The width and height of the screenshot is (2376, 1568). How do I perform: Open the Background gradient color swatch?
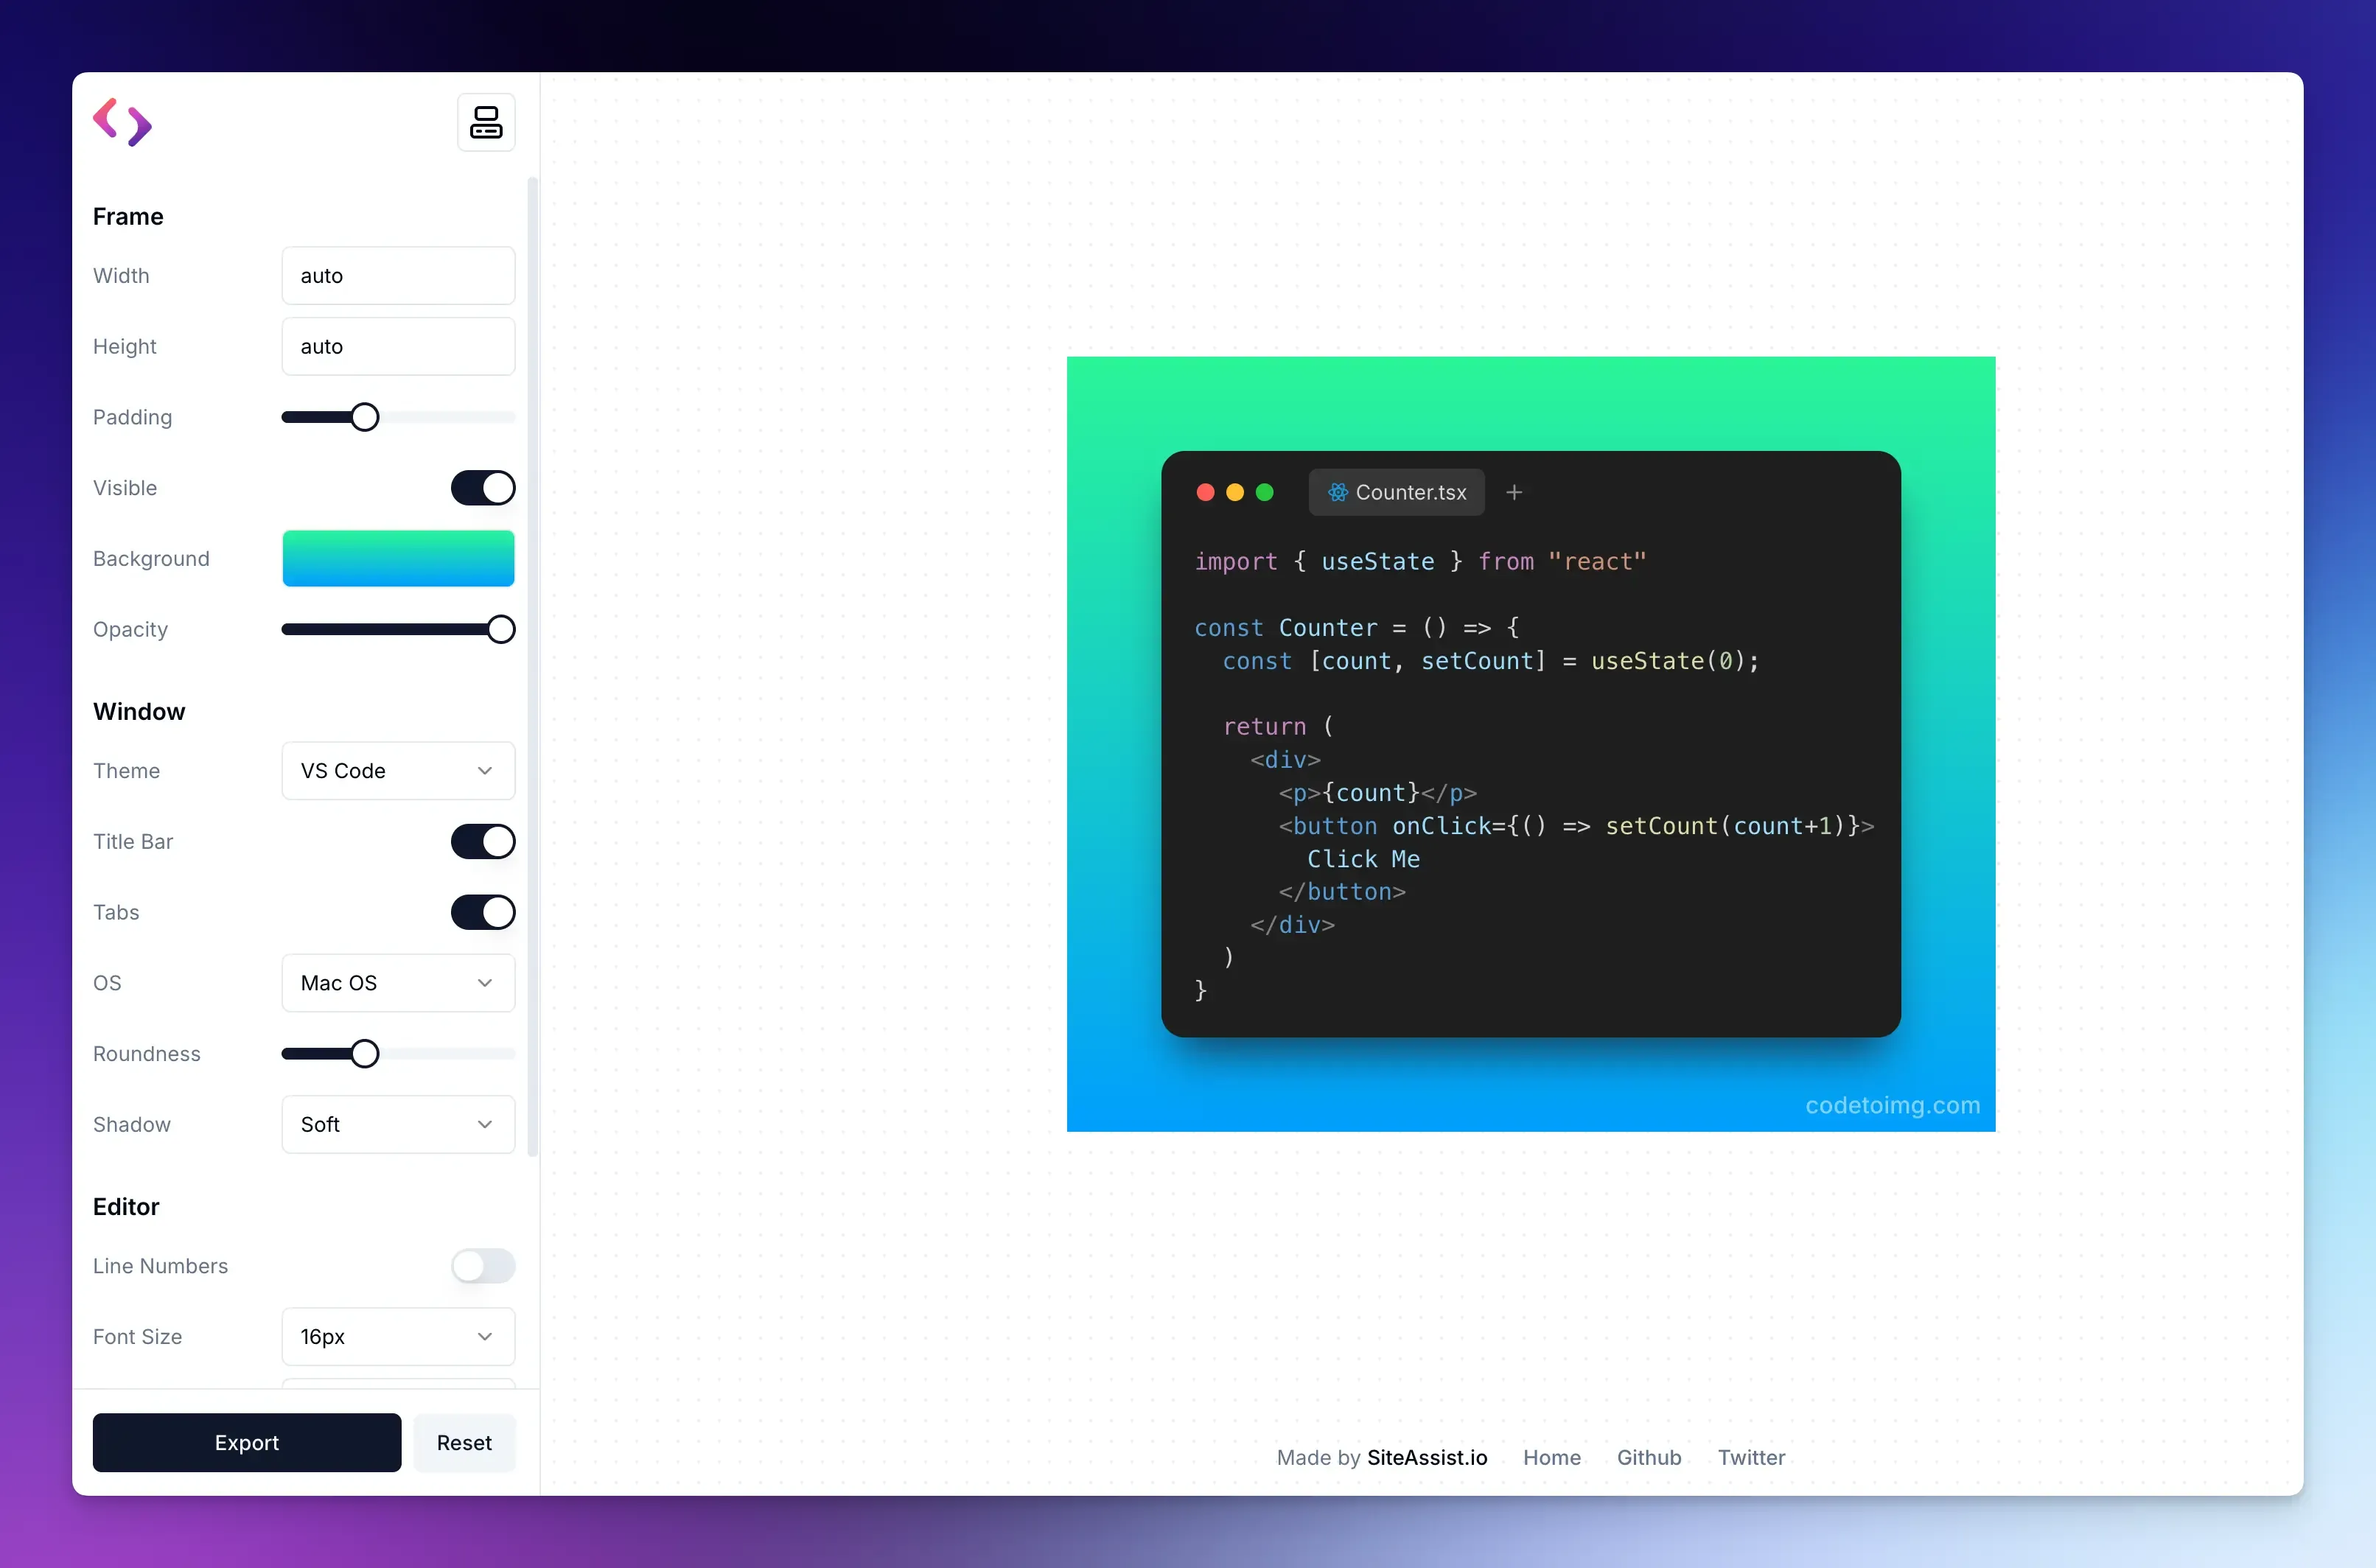397,558
